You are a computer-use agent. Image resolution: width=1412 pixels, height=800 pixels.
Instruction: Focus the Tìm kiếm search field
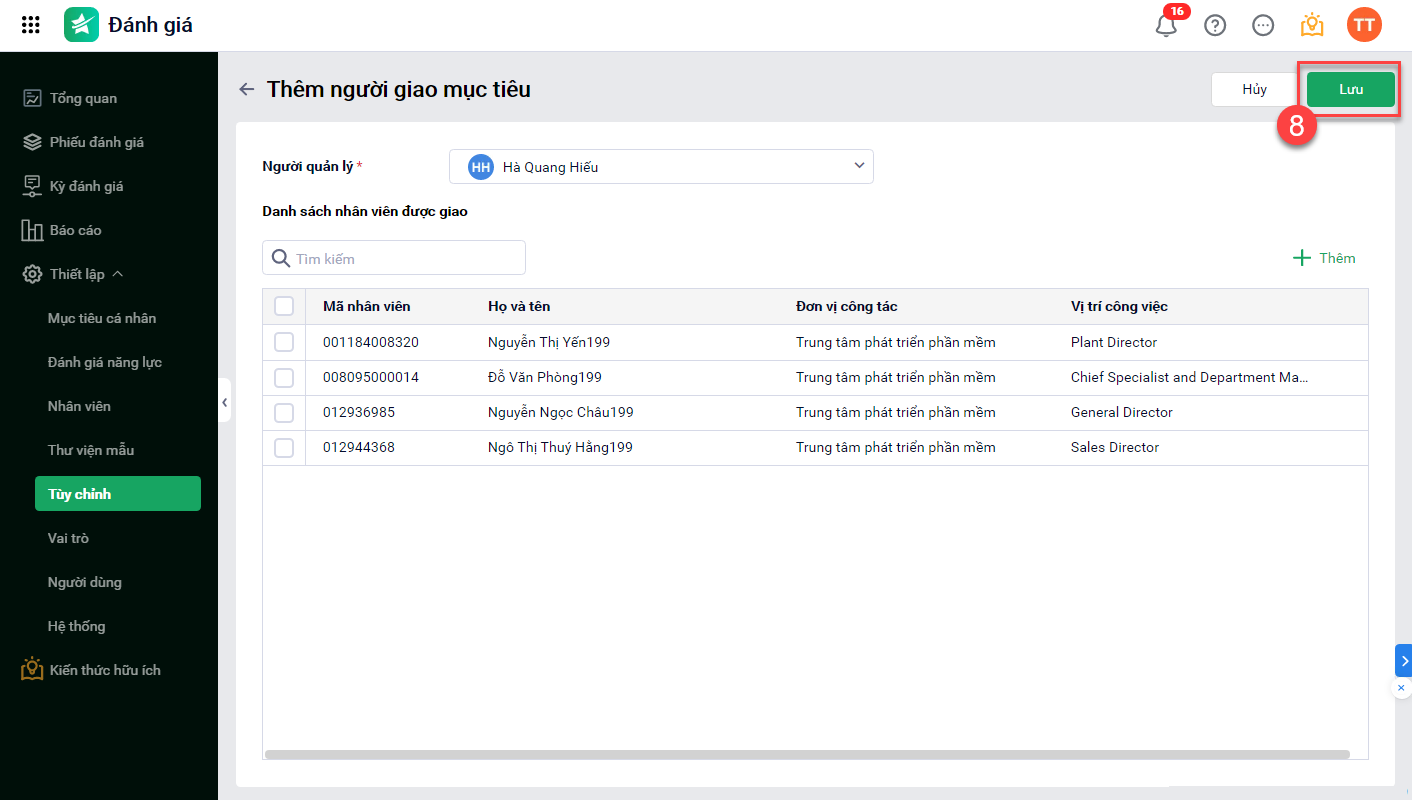(394, 258)
